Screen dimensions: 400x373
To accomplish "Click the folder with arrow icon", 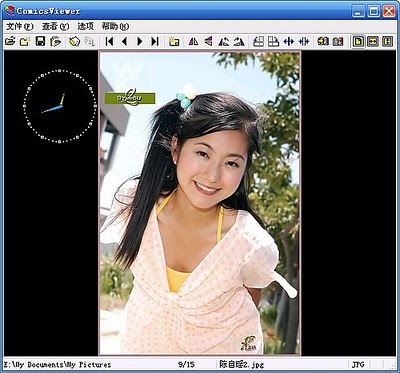I will (x=55, y=42).
